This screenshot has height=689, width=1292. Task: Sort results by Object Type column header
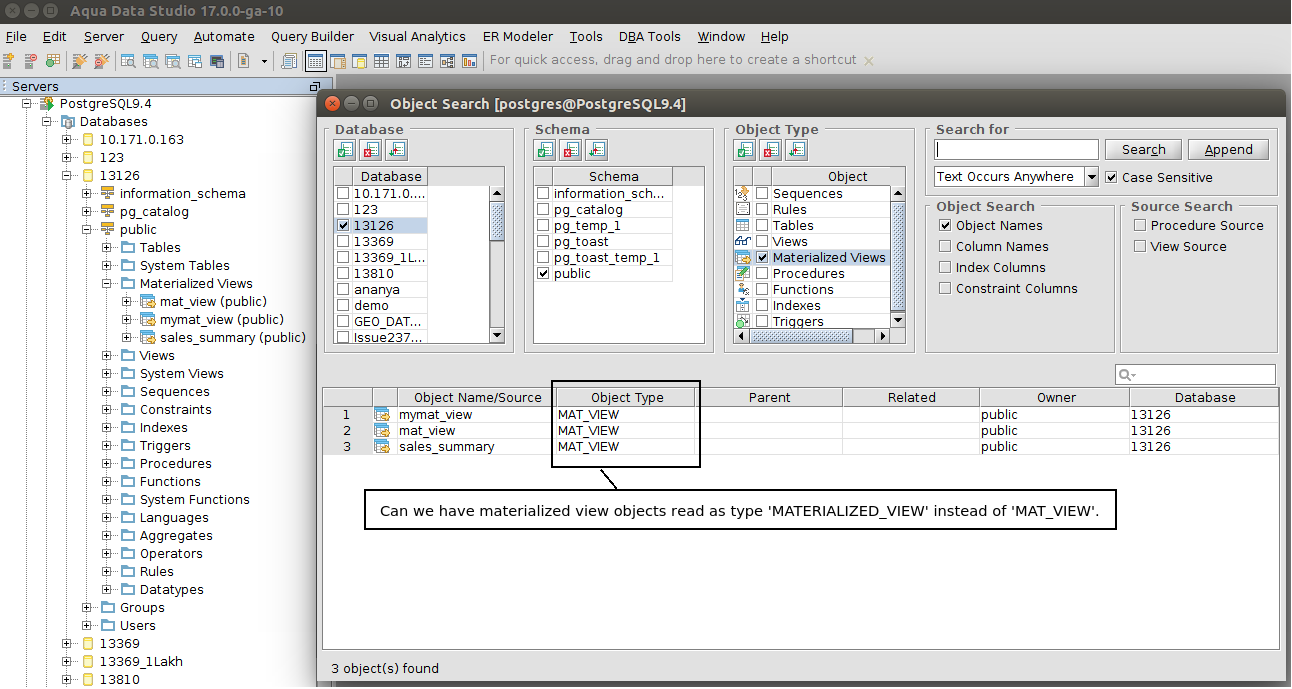coord(627,397)
